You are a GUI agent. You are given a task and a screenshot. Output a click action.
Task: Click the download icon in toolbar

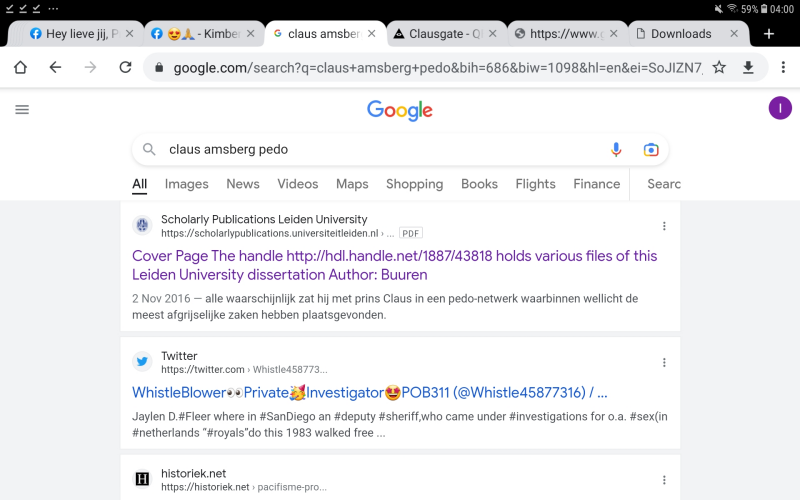[748, 67]
